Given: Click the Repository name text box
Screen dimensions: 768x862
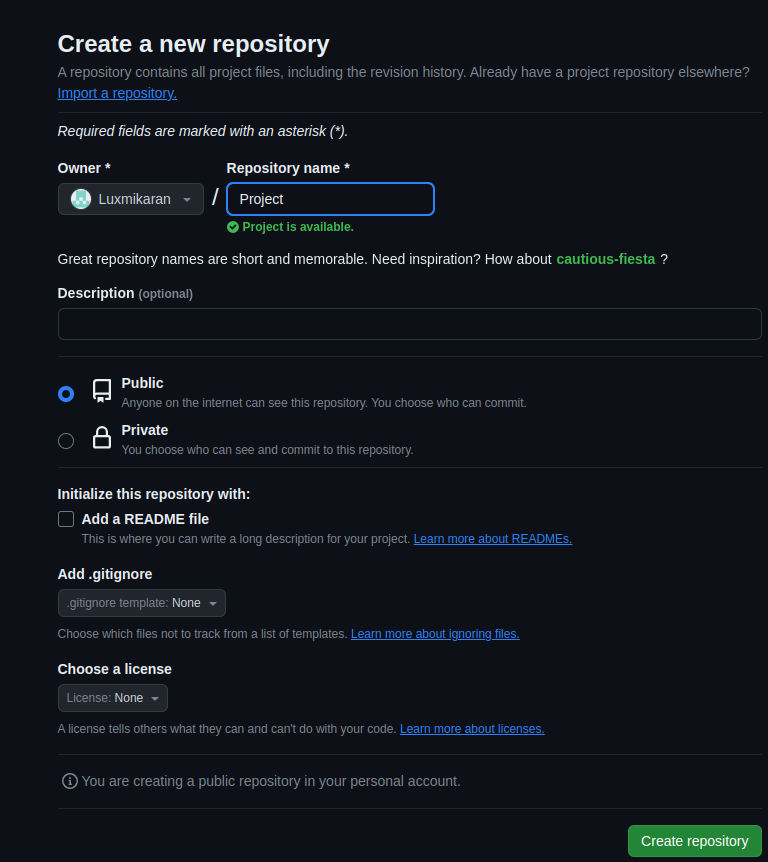Looking at the screenshot, I should point(330,198).
